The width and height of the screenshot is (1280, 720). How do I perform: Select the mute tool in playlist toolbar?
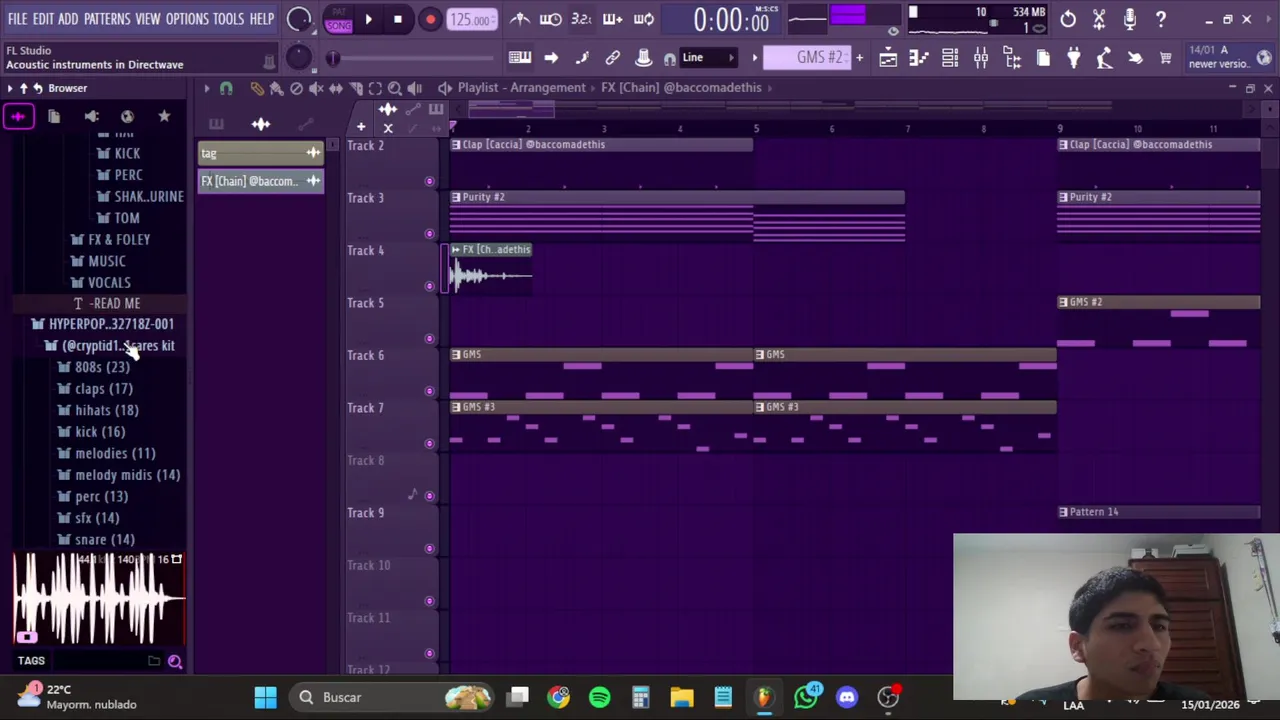pos(316,88)
